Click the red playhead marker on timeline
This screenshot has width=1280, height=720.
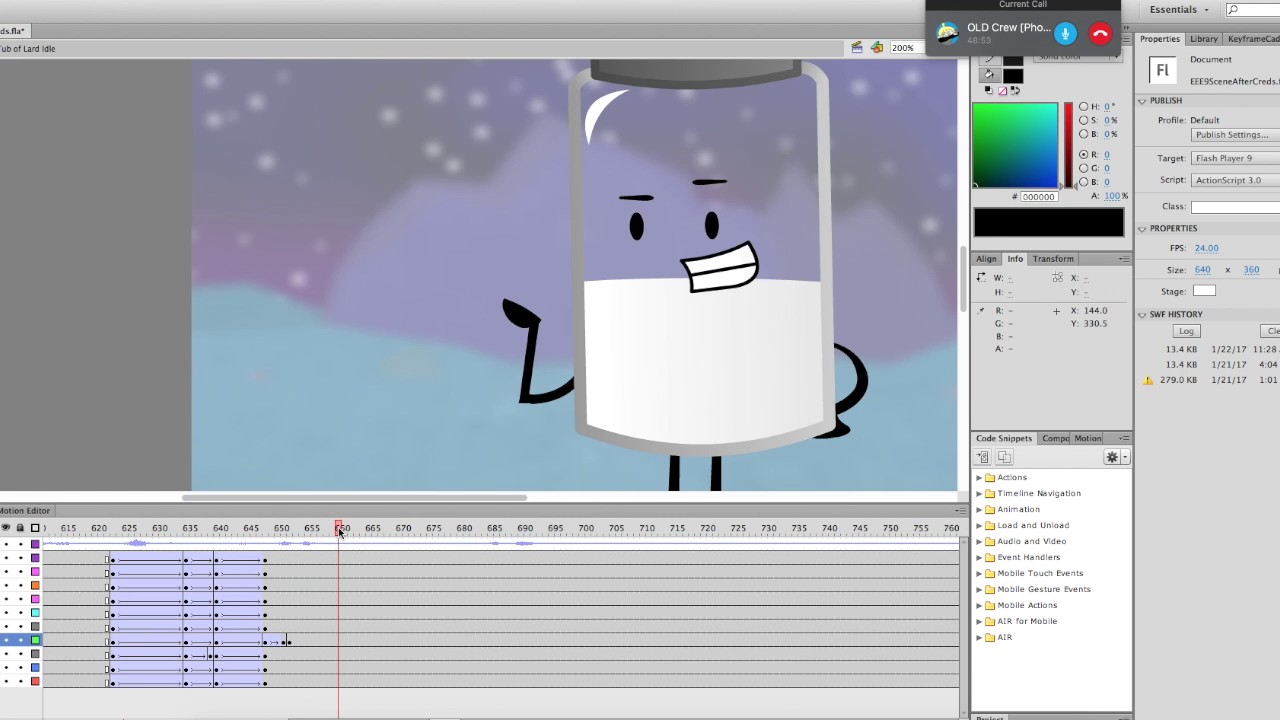click(339, 527)
